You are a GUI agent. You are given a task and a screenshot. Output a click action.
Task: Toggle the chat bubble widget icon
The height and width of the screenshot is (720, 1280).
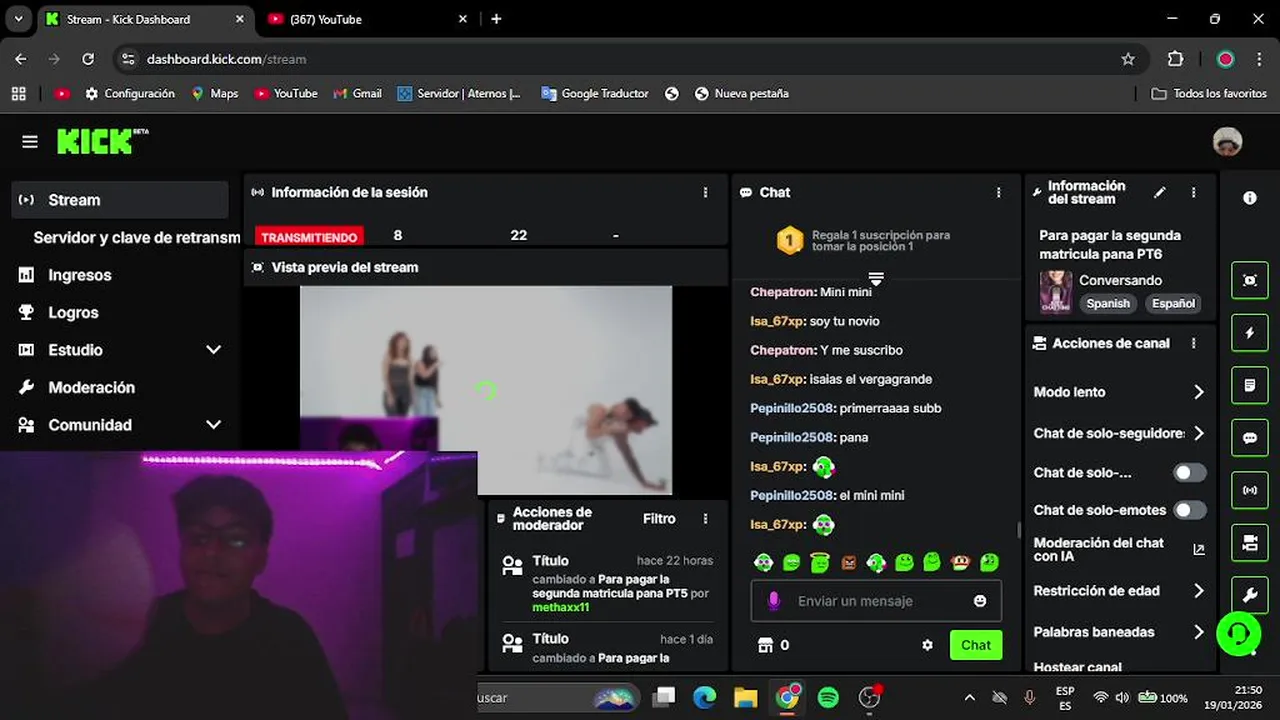tap(1250, 438)
